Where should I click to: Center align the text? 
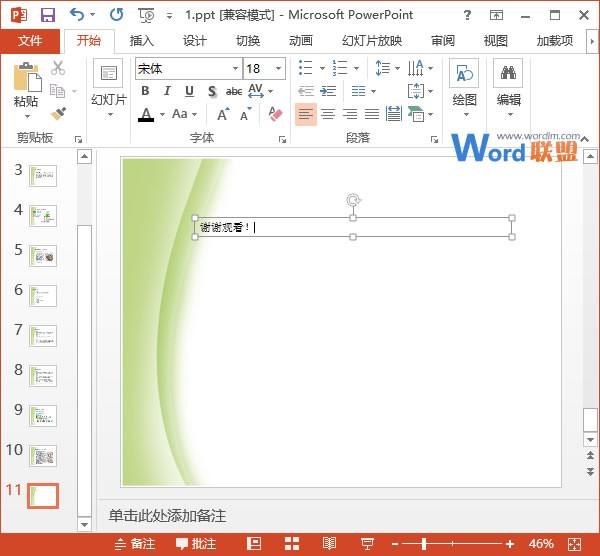328,114
